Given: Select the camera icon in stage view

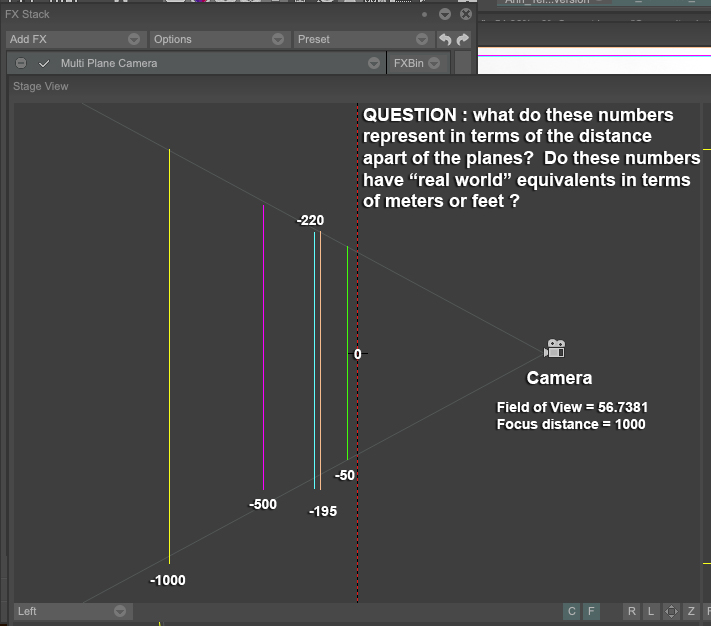Looking at the screenshot, I should (555, 349).
